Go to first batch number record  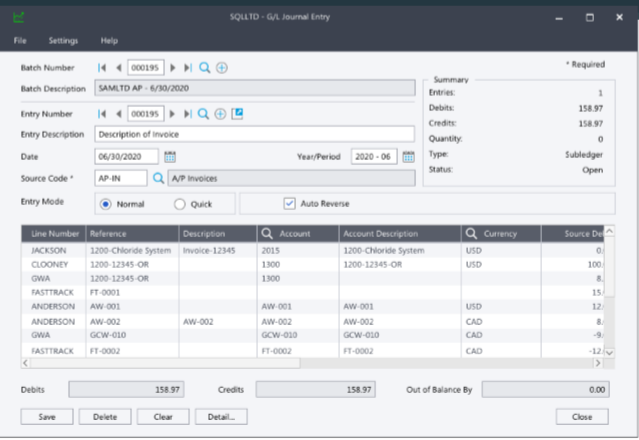click(x=102, y=67)
